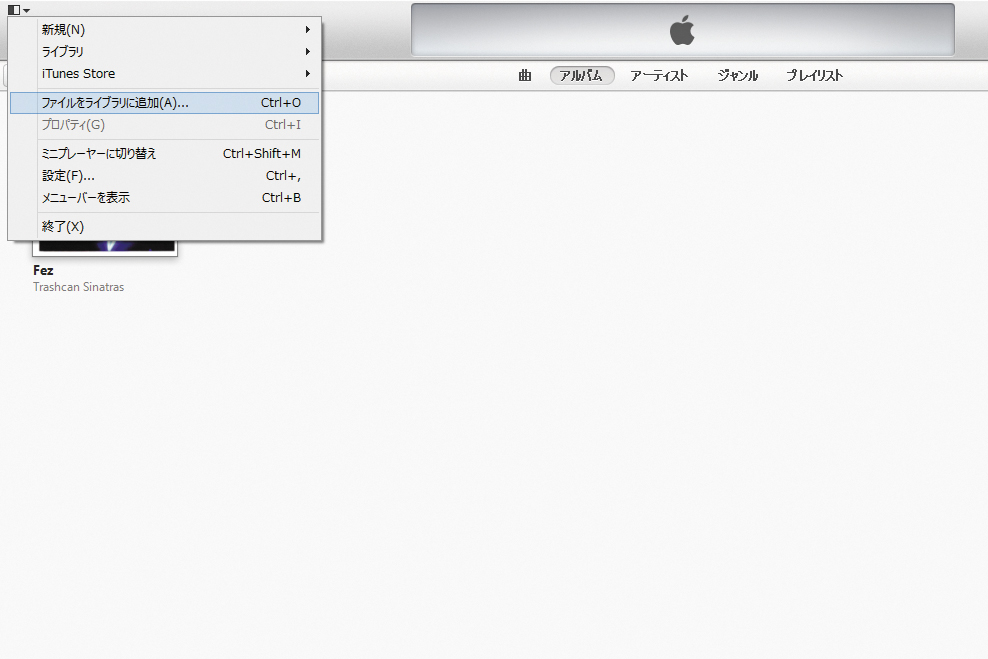Switch to the ジャンル tab

click(738, 76)
